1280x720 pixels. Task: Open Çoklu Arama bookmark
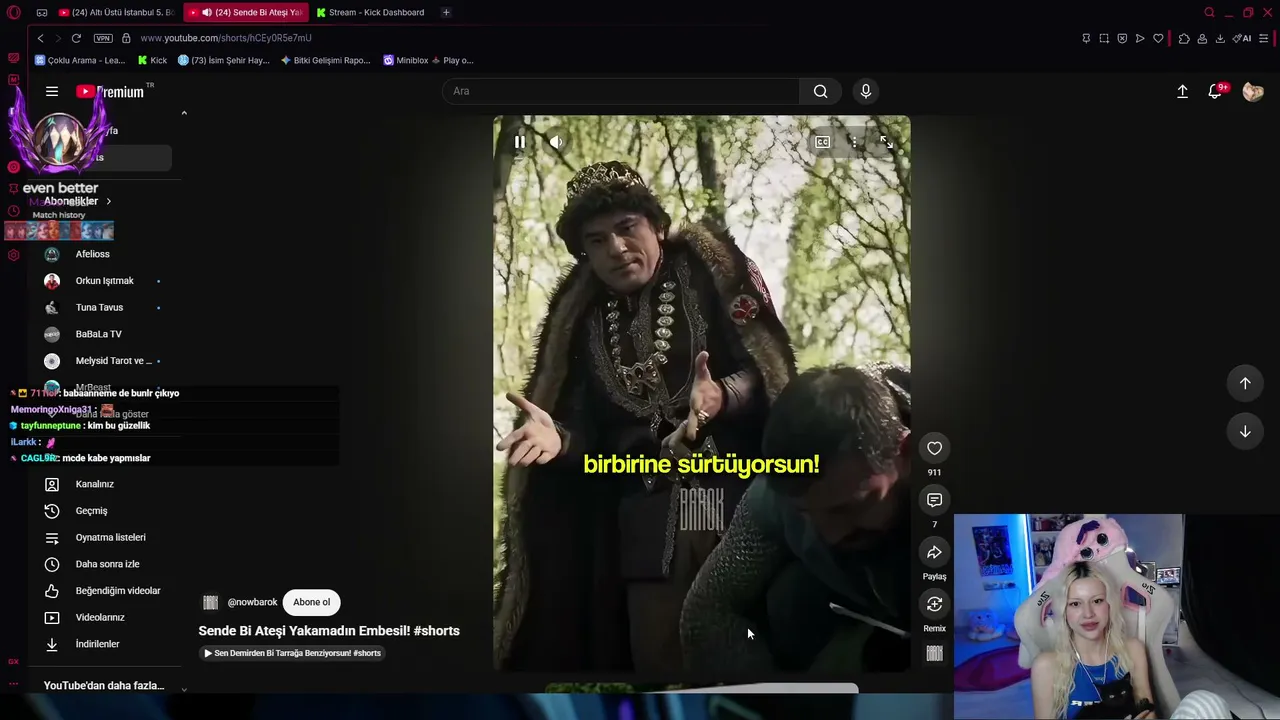pyautogui.click(x=80, y=60)
